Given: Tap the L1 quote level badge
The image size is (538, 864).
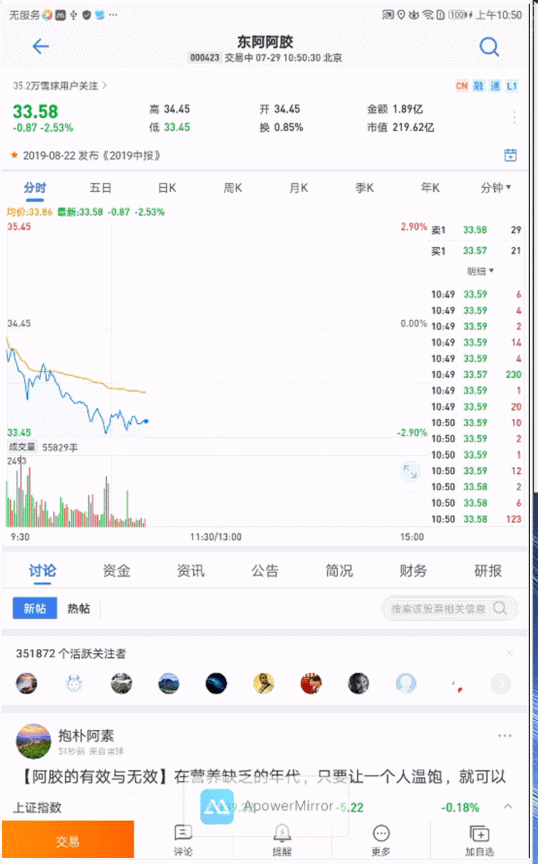Looking at the screenshot, I should [512, 86].
